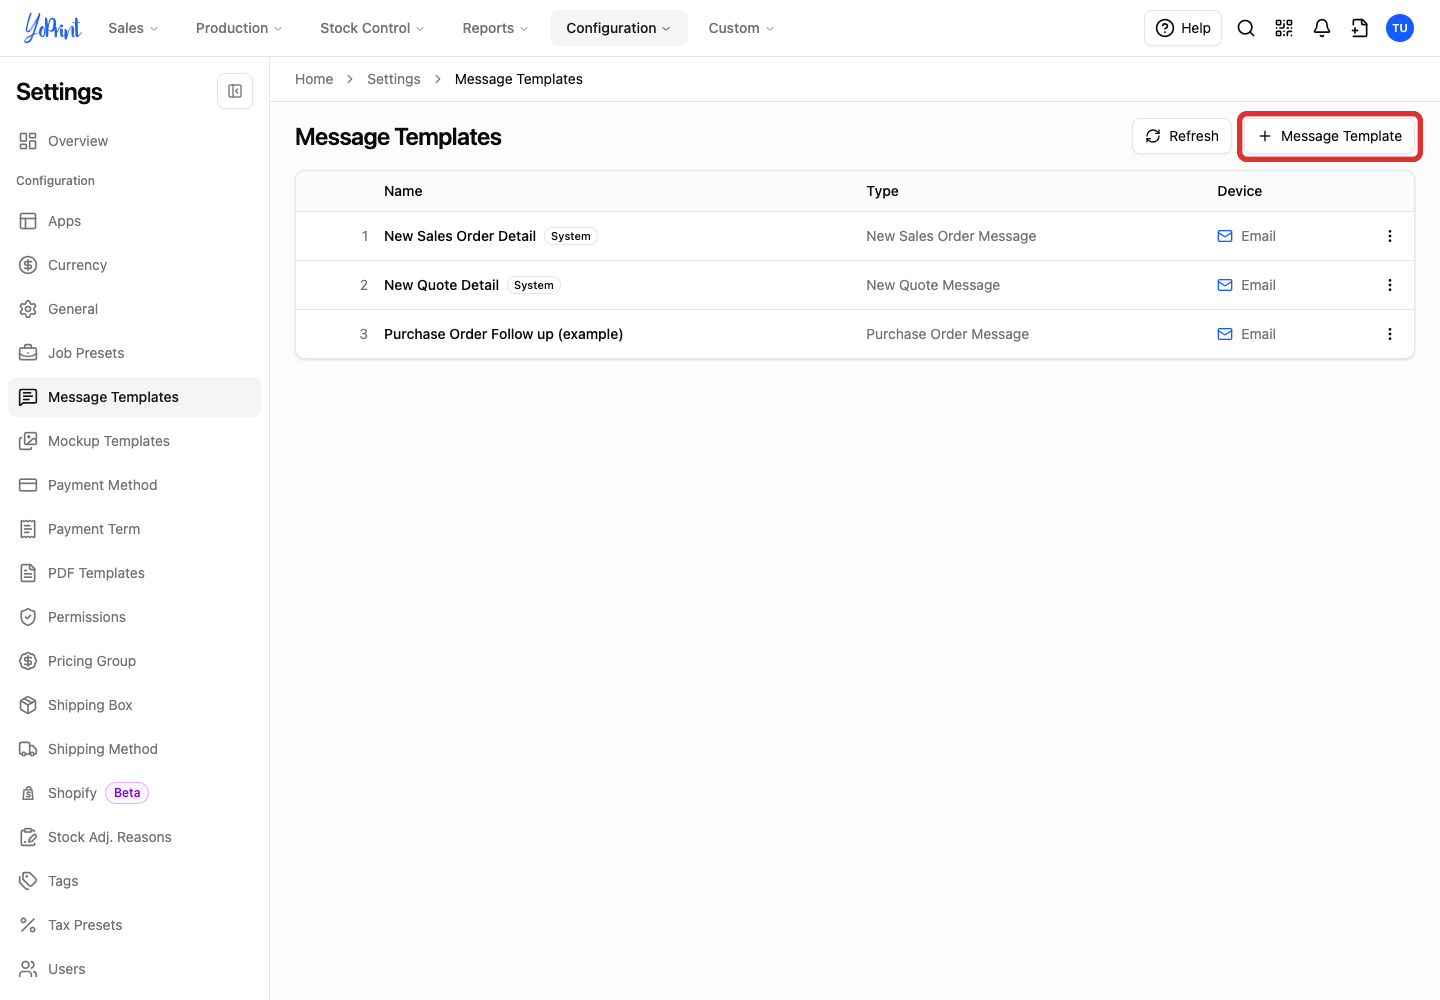1440x1000 pixels.
Task: Collapse the Settings sidebar panel
Action: 235,91
